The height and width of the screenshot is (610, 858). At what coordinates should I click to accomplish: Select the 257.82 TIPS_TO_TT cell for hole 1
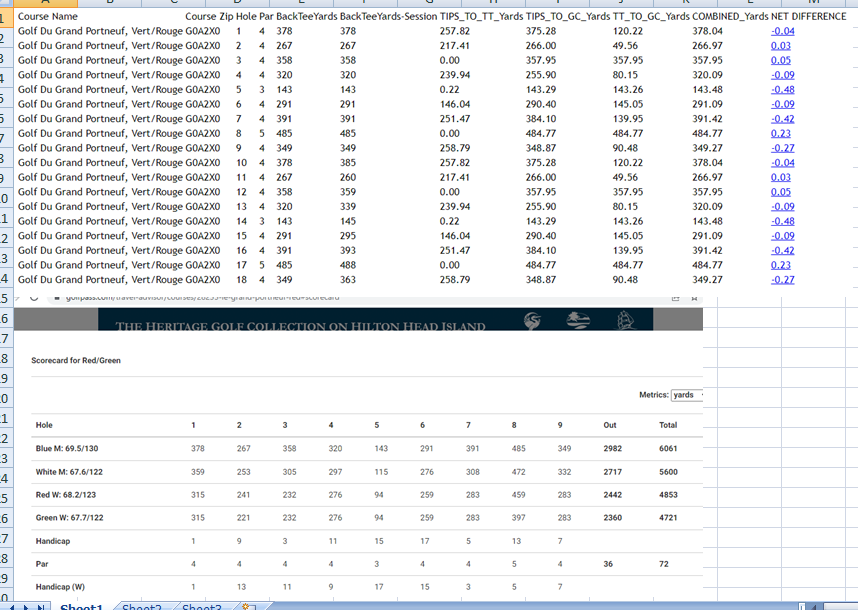pyautogui.click(x=455, y=31)
